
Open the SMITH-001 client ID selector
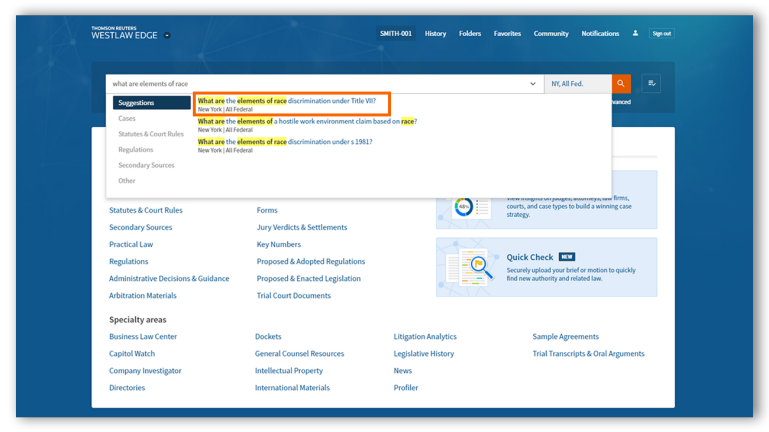pyautogui.click(x=395, y=33)
